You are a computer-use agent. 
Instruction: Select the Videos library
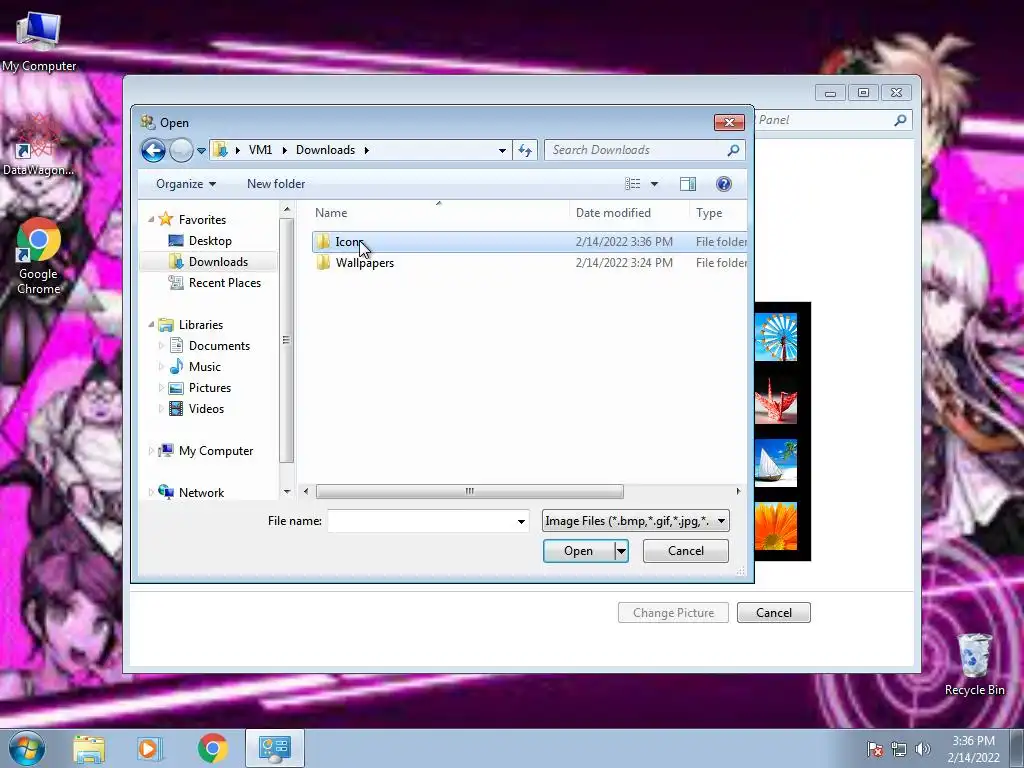coord(206,409)
